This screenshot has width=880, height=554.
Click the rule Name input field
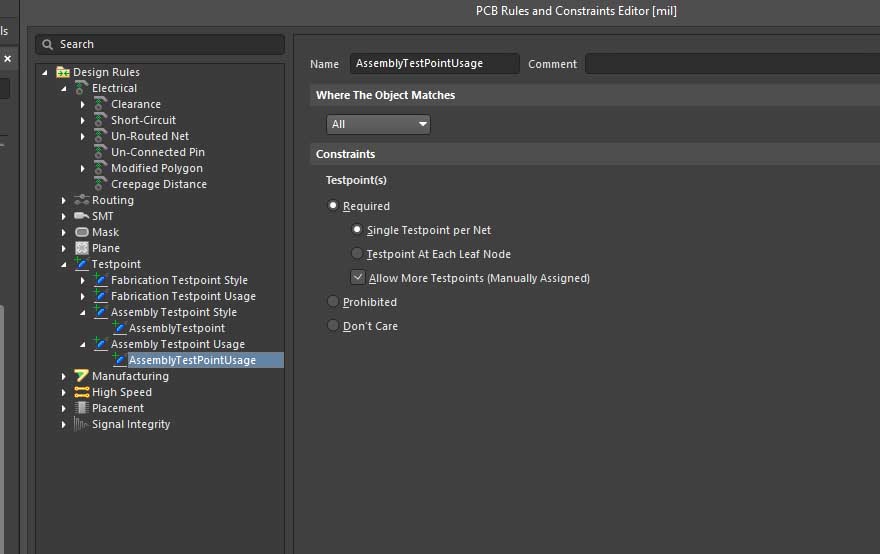point(433,64)
